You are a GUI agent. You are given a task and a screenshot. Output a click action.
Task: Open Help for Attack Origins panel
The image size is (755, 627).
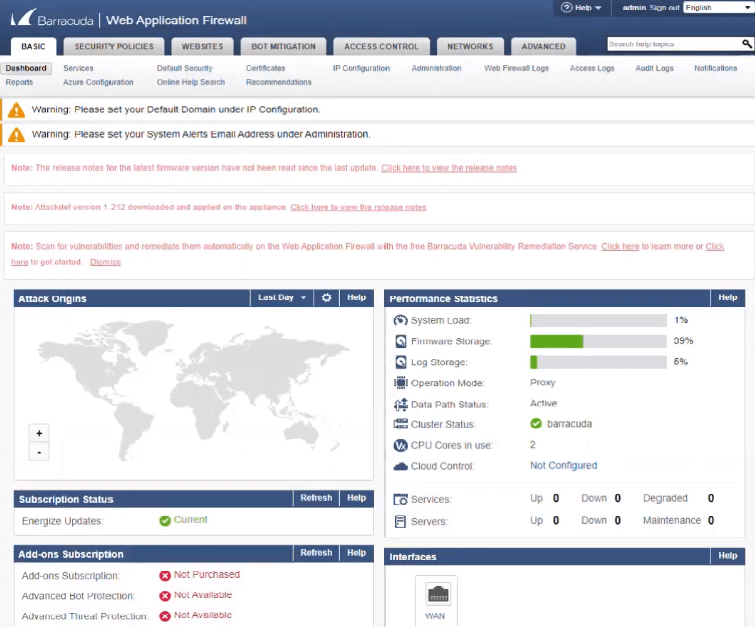coord(357,298)
